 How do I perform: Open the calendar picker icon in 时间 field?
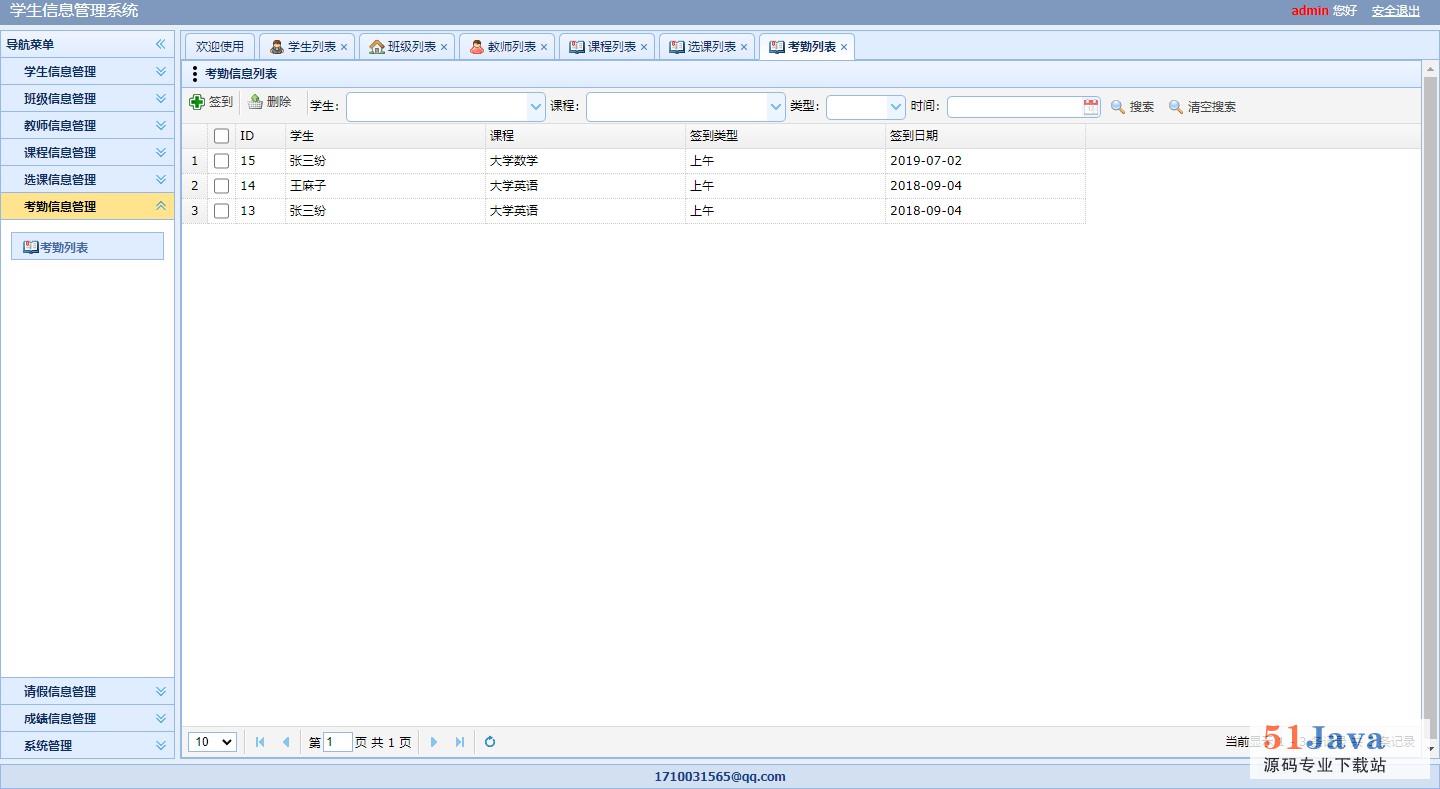pyautogui.click(x=1091, y=107)
